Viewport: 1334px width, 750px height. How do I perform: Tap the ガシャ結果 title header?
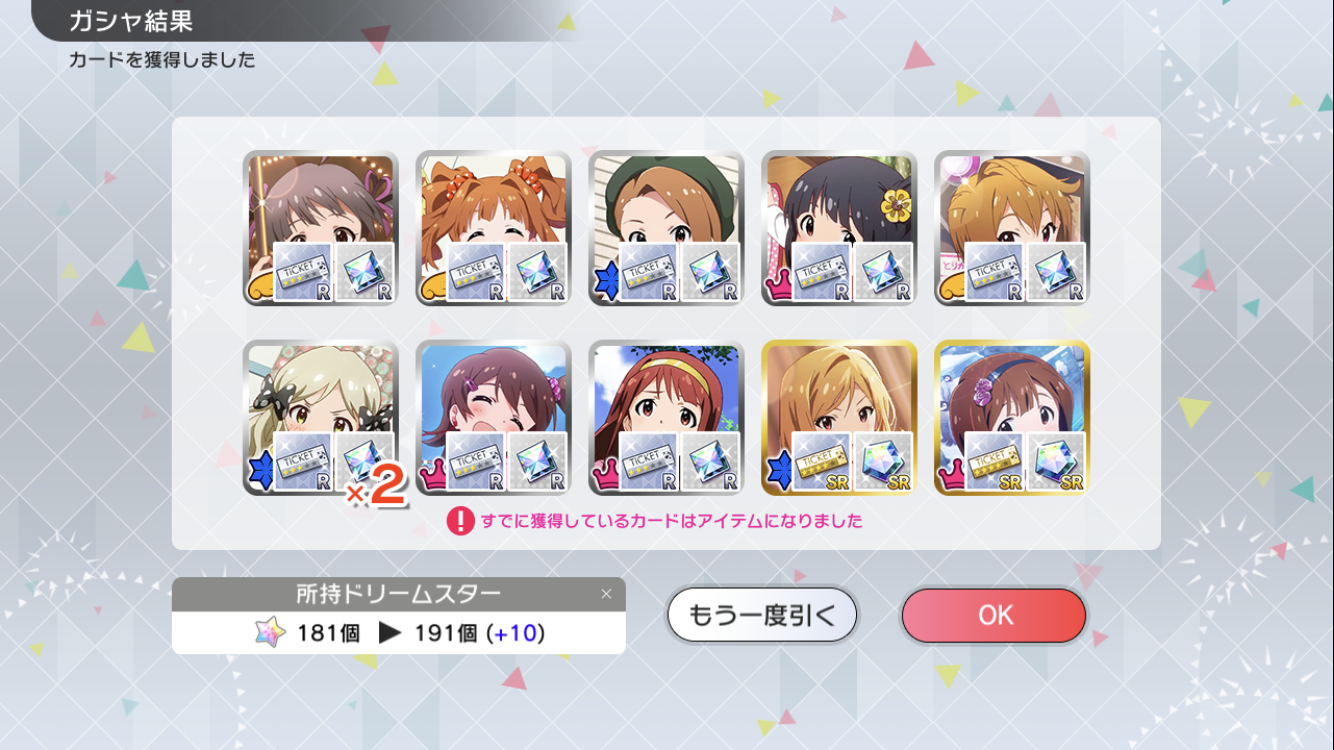(131, 20)
